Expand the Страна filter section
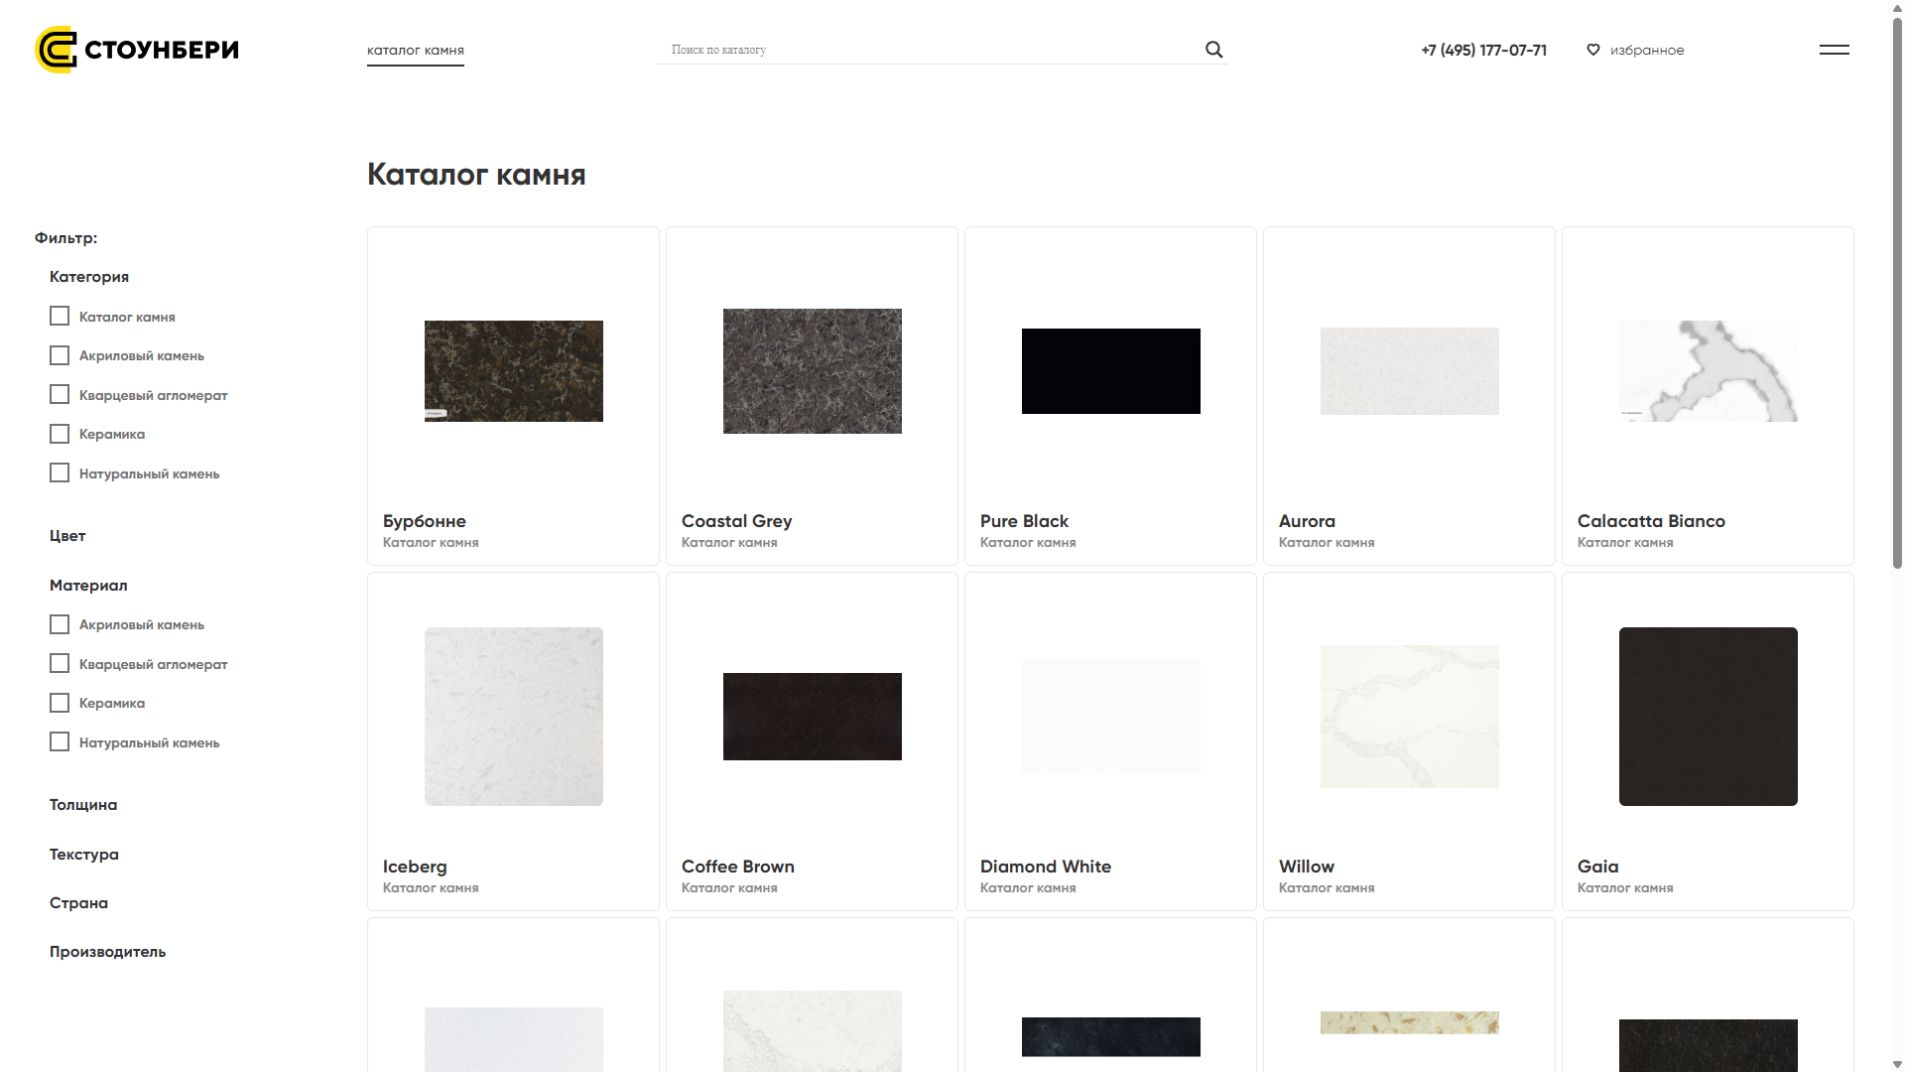This screenshot has width=1905, height=1072. (78, 903)
